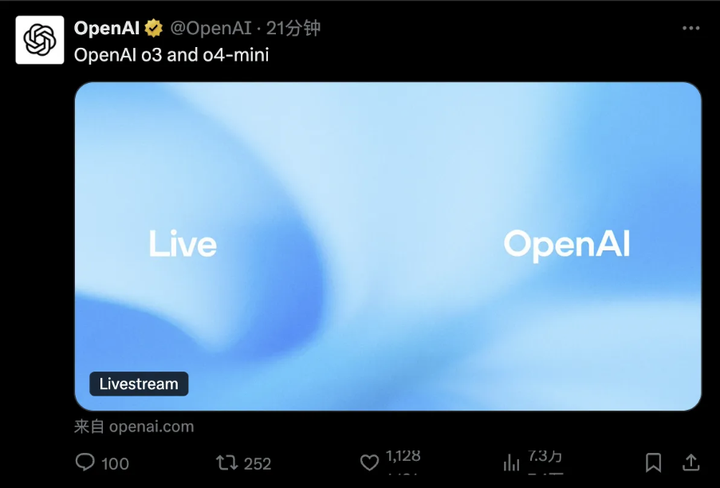This screenshot has height=488, width=720.
Task: Click the OpenAI wordmark on the preview card
Action: click(567, 245)
